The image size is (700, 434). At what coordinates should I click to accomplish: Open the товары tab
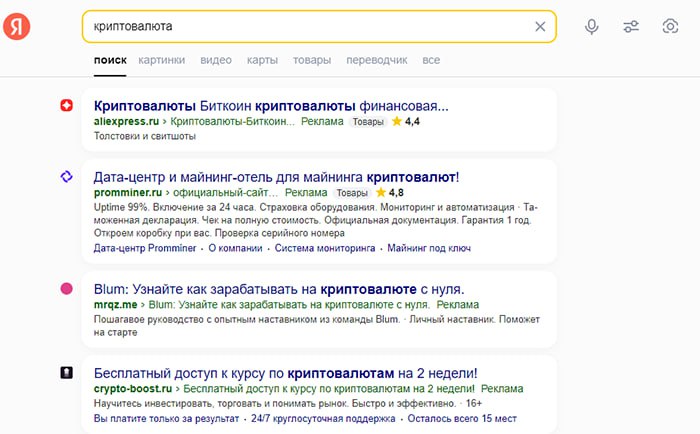(312, 60)
